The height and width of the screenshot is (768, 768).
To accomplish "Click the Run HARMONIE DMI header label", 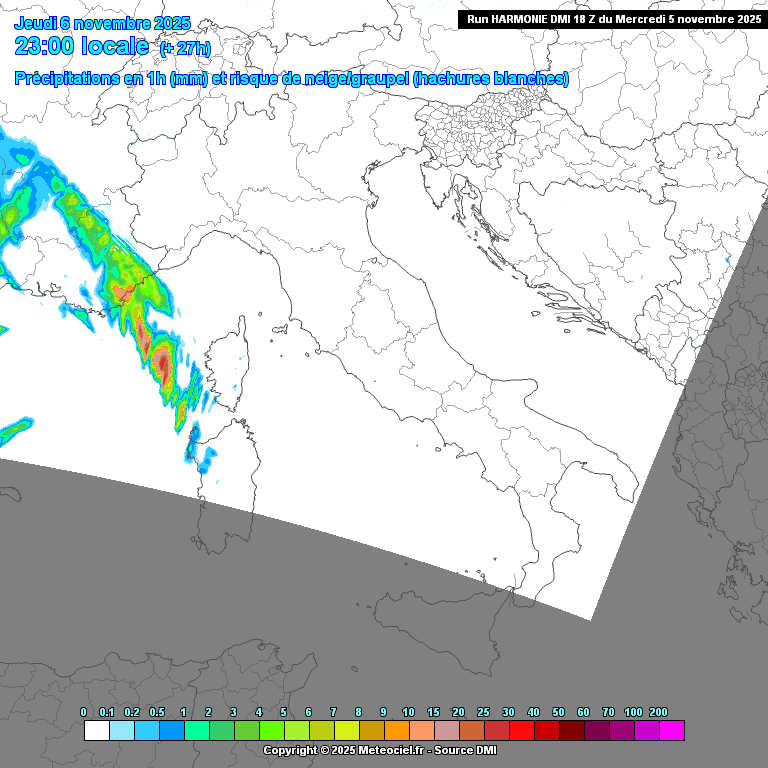I will click(x=612, y=19).
